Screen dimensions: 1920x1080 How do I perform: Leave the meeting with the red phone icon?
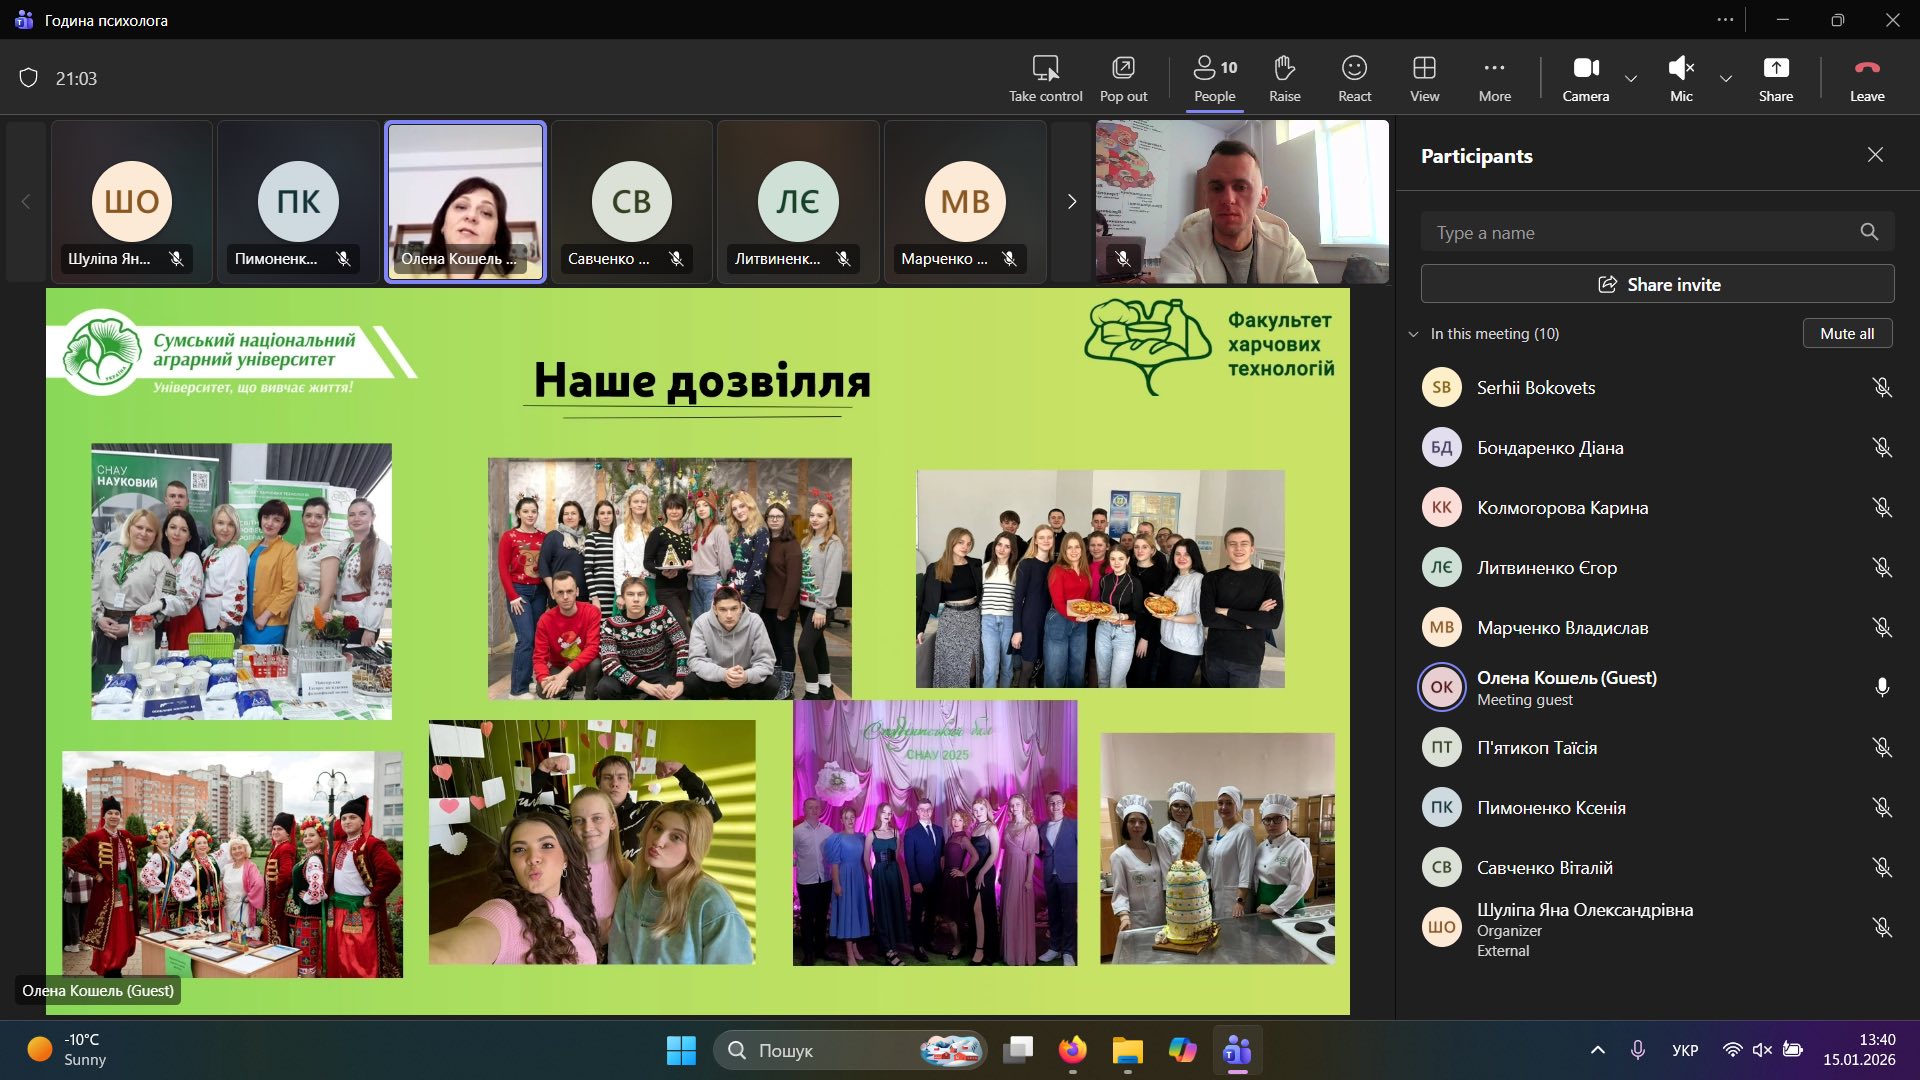click(x=1866, y=68)
